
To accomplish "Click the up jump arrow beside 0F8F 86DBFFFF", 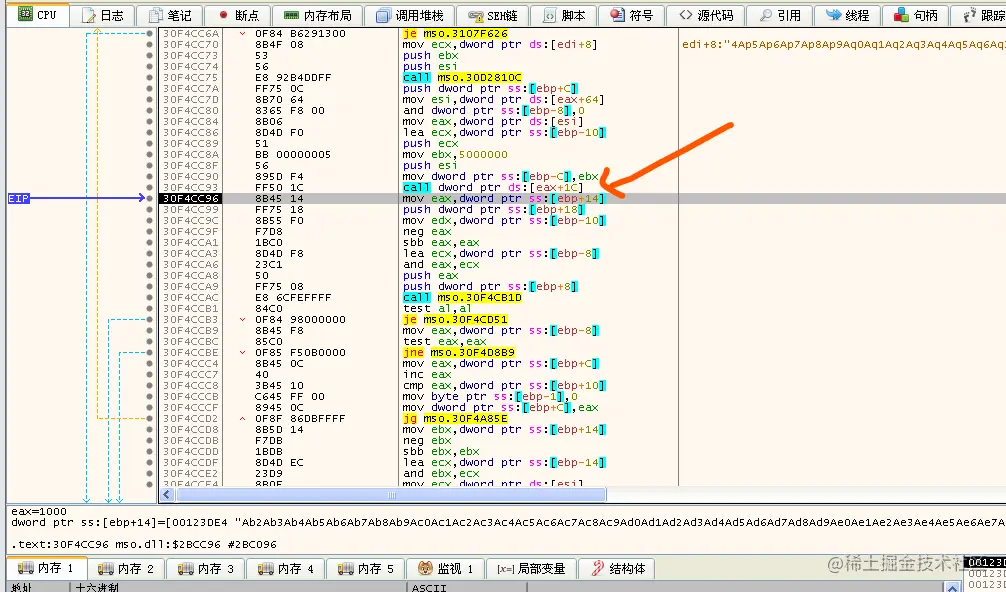I will (242, 418).
